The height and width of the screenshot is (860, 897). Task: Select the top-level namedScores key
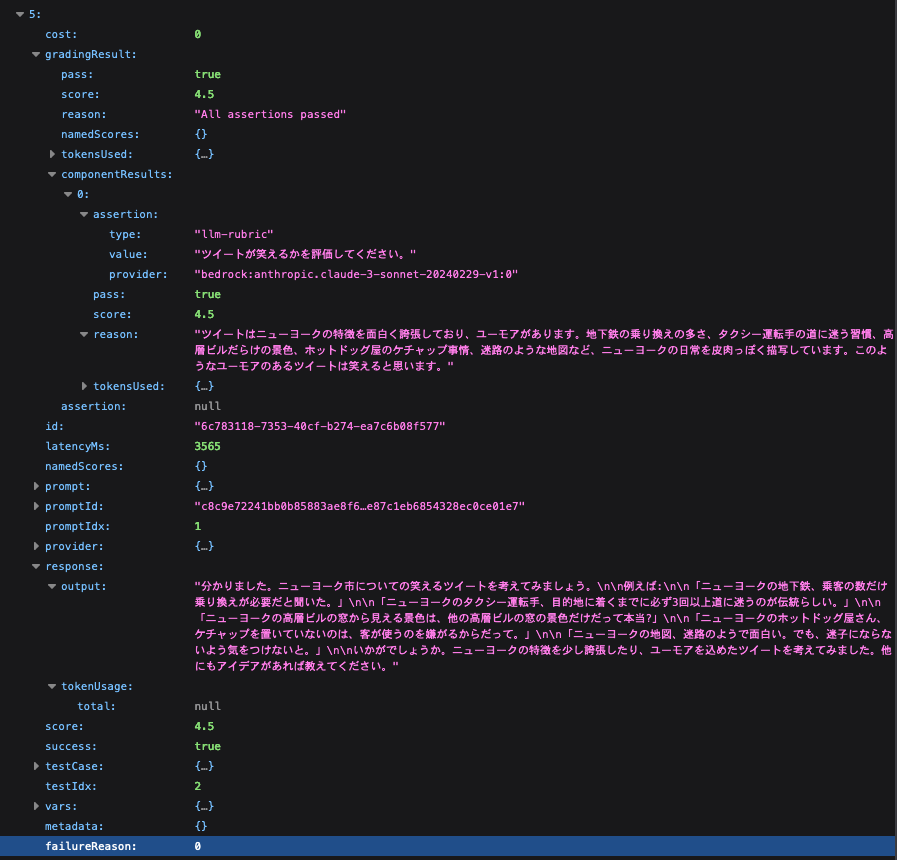[84, 466]
